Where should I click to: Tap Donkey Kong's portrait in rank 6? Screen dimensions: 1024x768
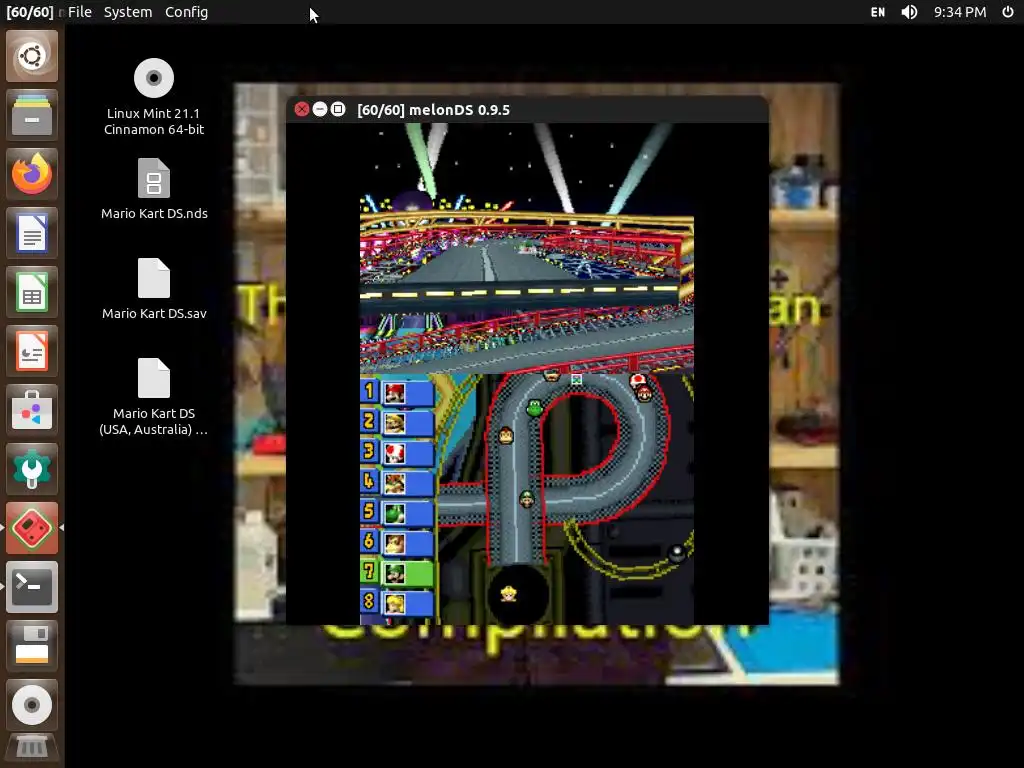395,543
